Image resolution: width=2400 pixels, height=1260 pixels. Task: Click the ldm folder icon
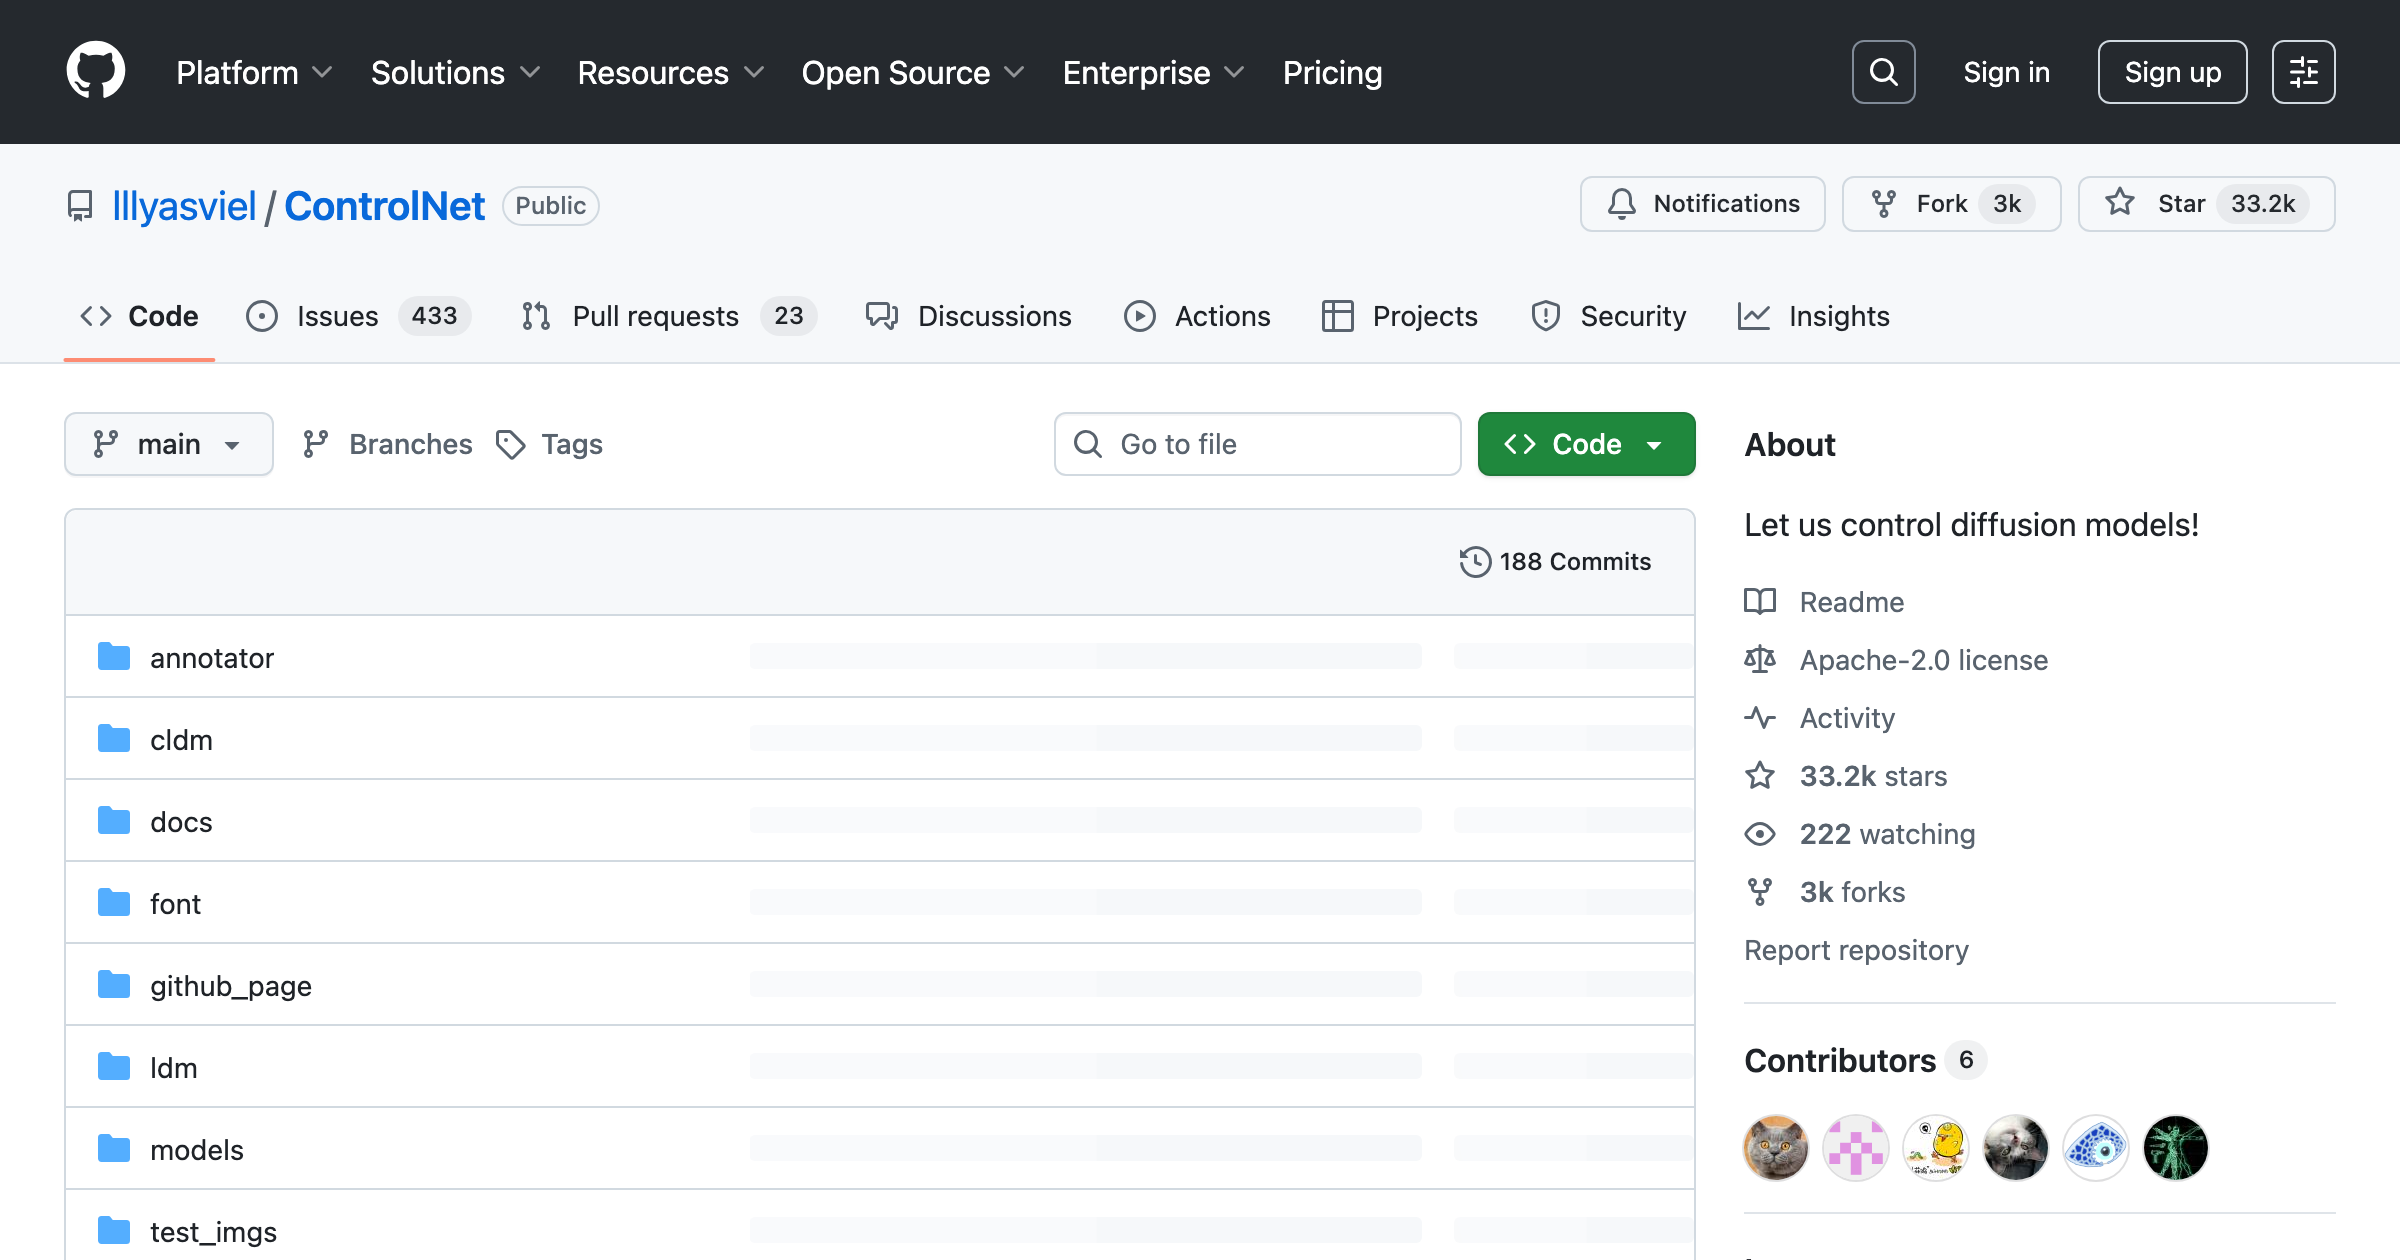[x=114, y=1067]
